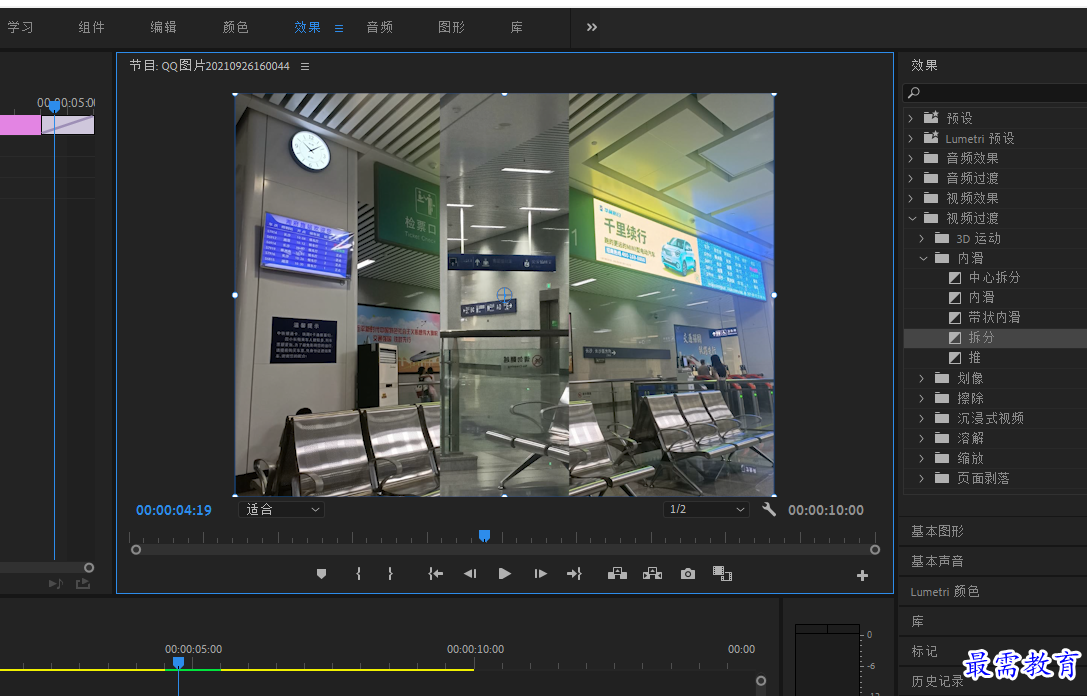Open the 标记 panel

[924, 652]
